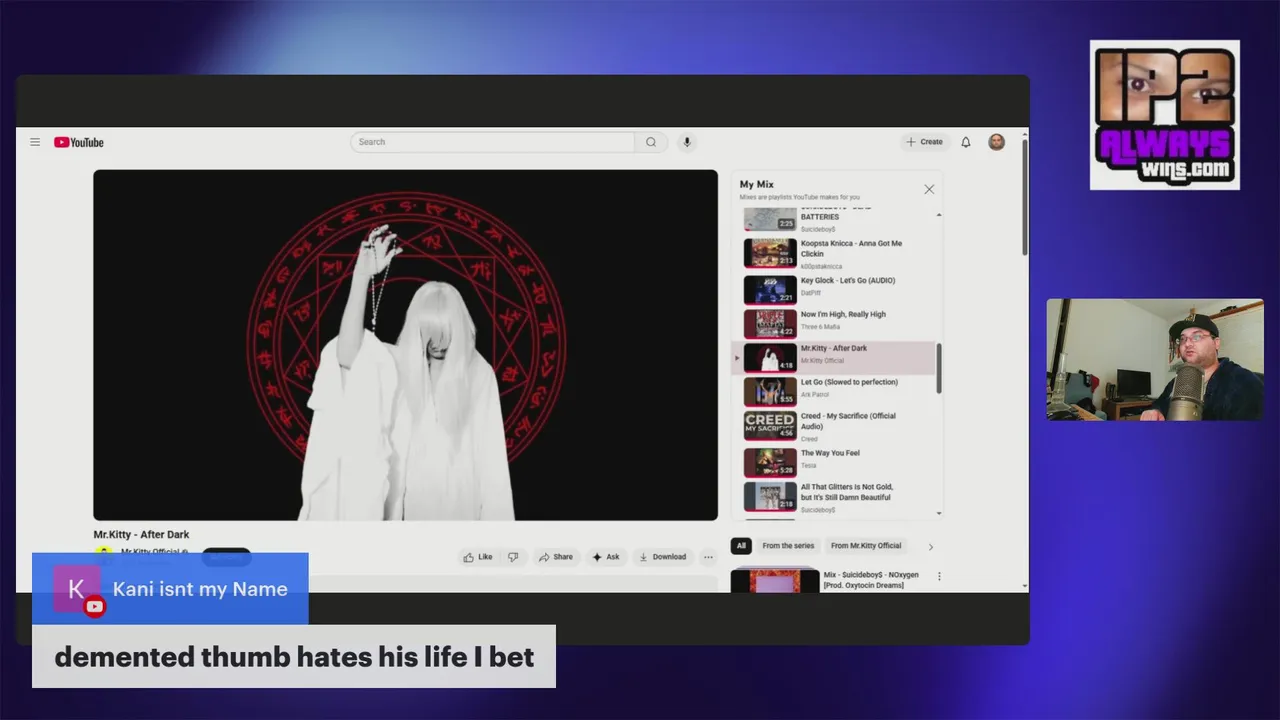Click the After Dark video player

coord(405,345)
